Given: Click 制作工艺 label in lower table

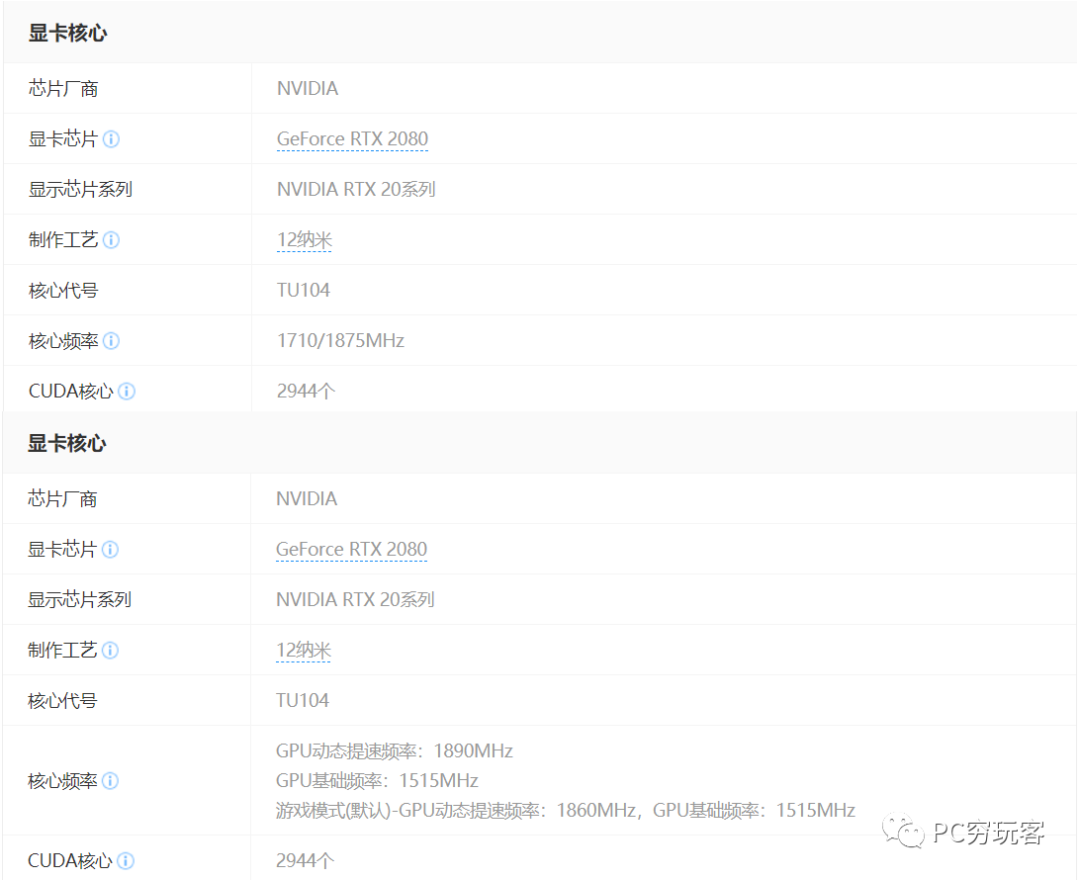Looking at the screenshot, I should 63,650.
